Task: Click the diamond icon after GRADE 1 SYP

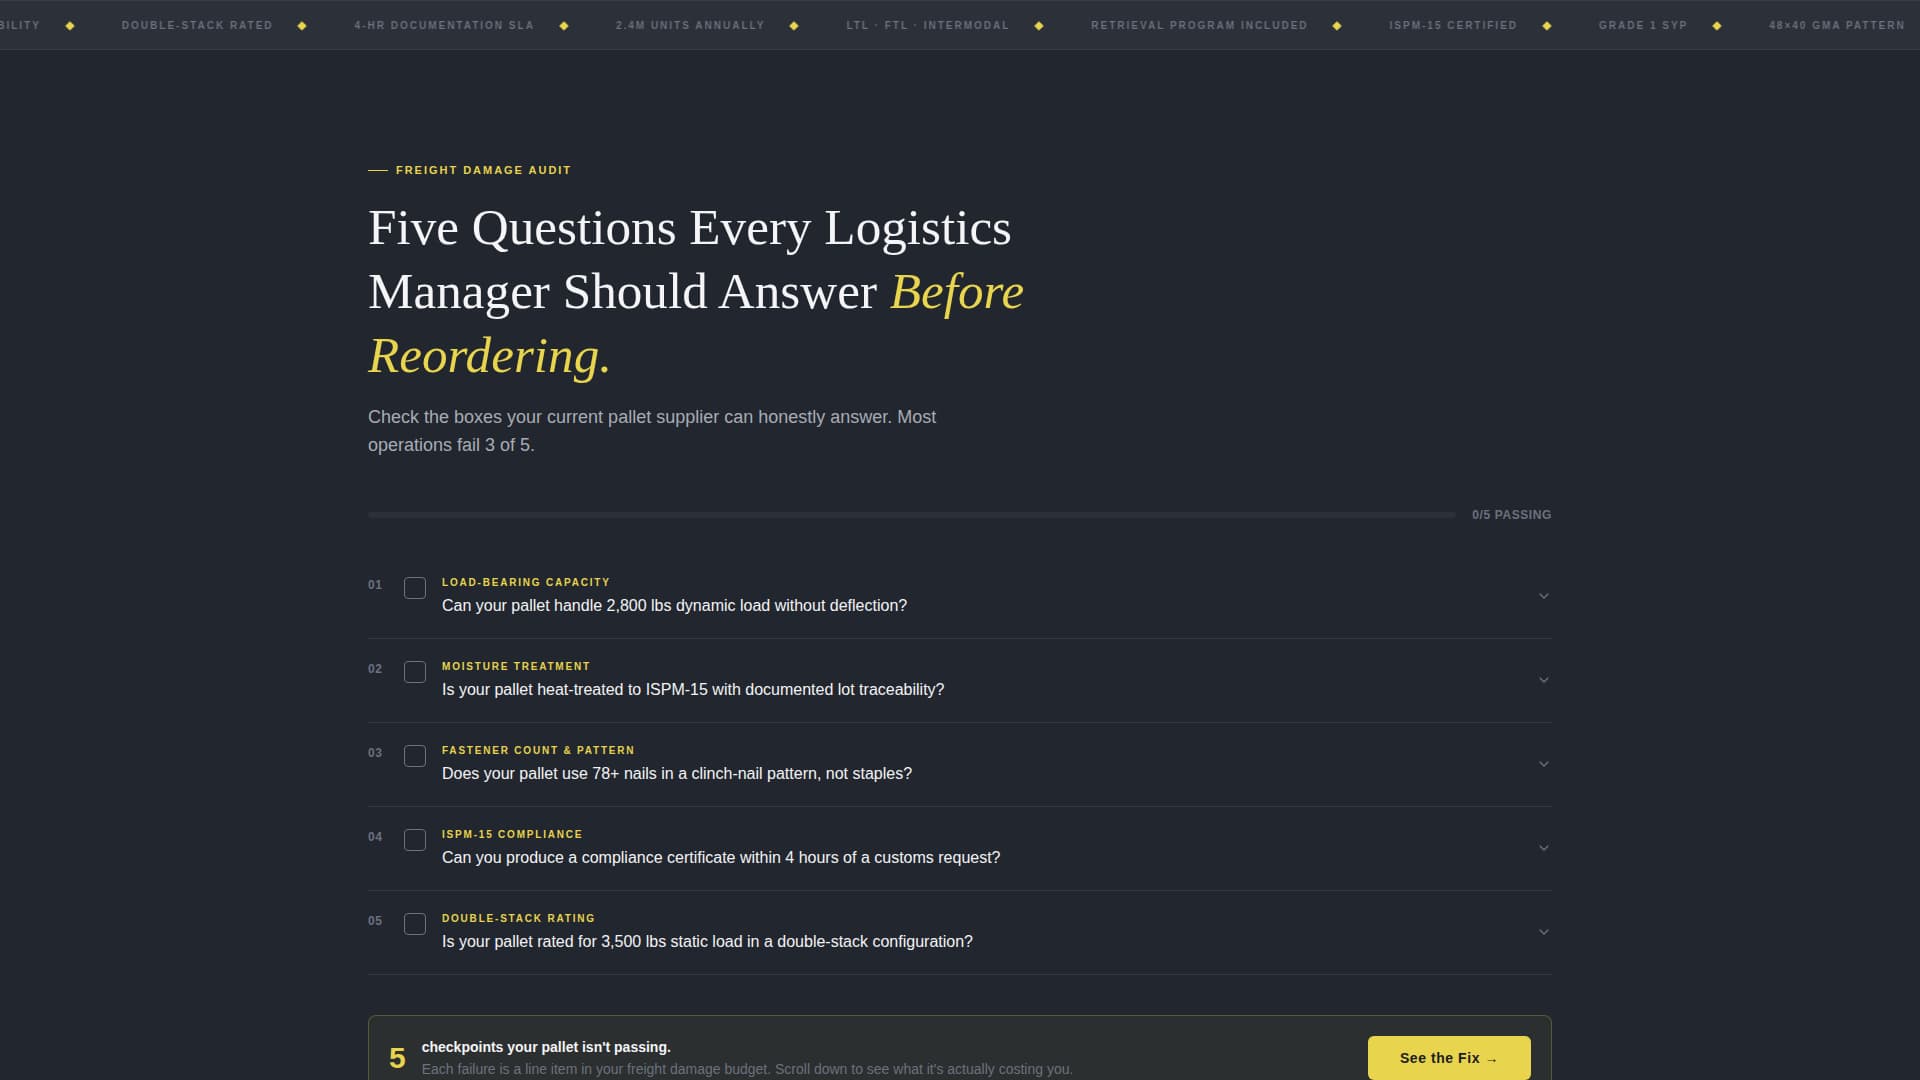Action: pyautogui.click(x=1717, y=25)
